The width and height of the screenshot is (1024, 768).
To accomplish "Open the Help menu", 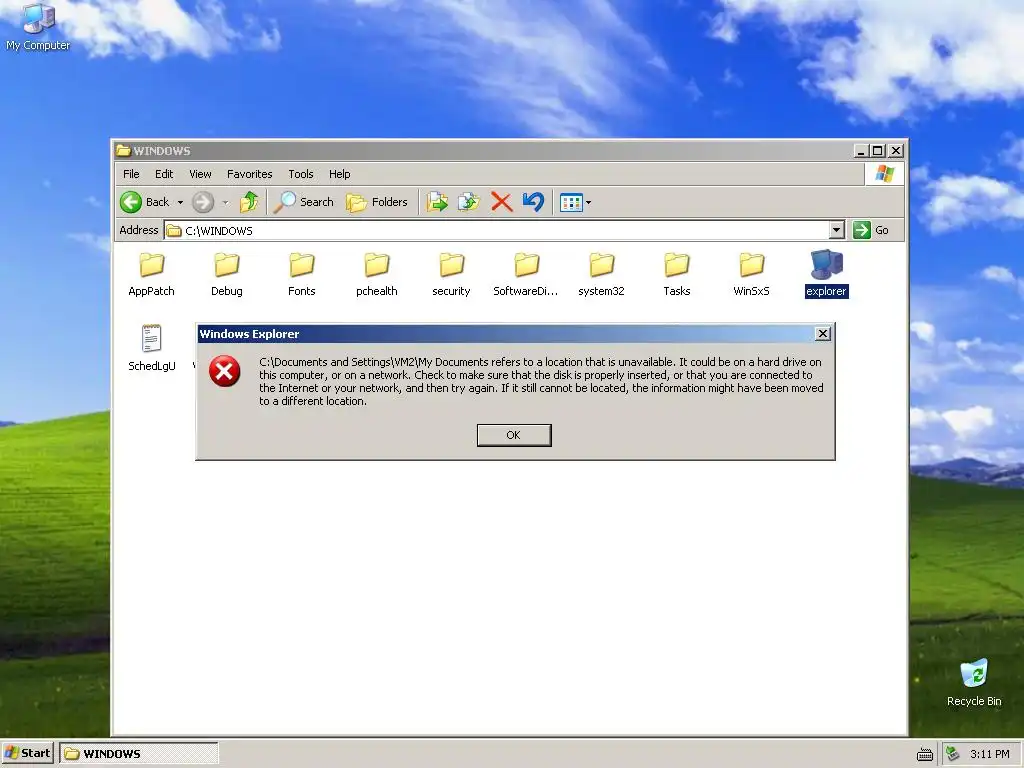I will (x=340, y=174).
